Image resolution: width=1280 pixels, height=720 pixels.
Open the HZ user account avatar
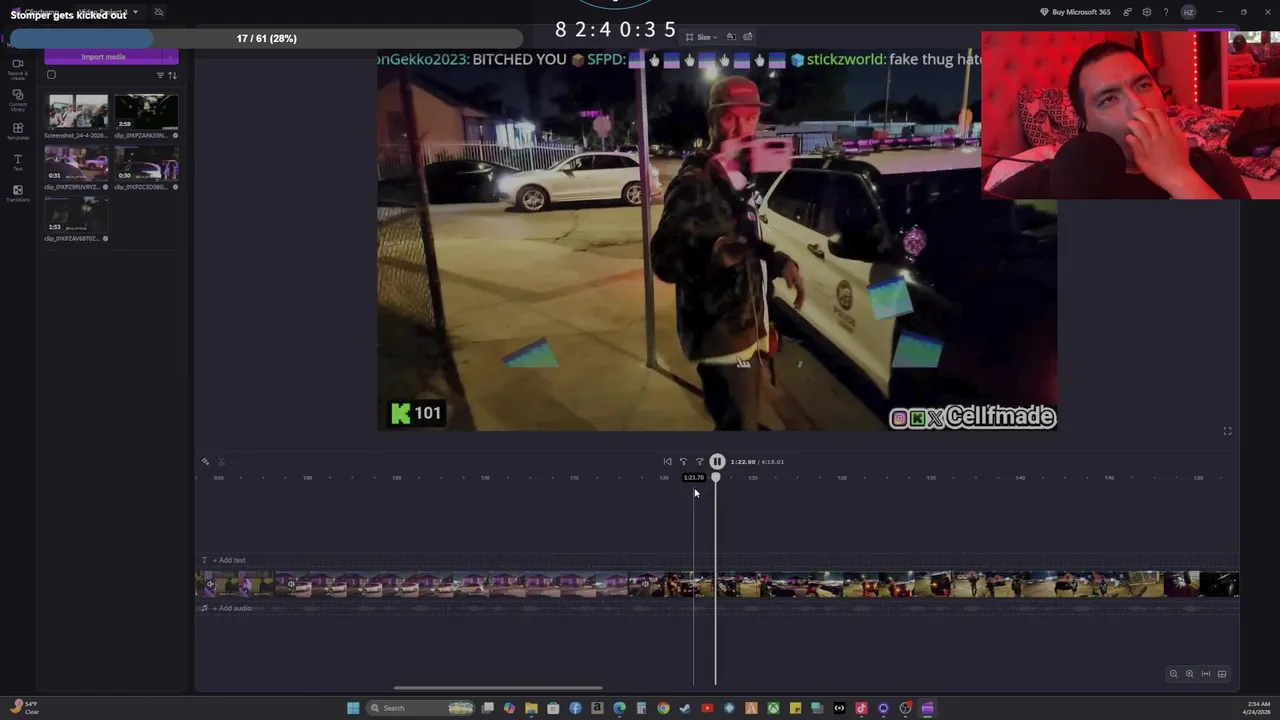point(1188,12)
